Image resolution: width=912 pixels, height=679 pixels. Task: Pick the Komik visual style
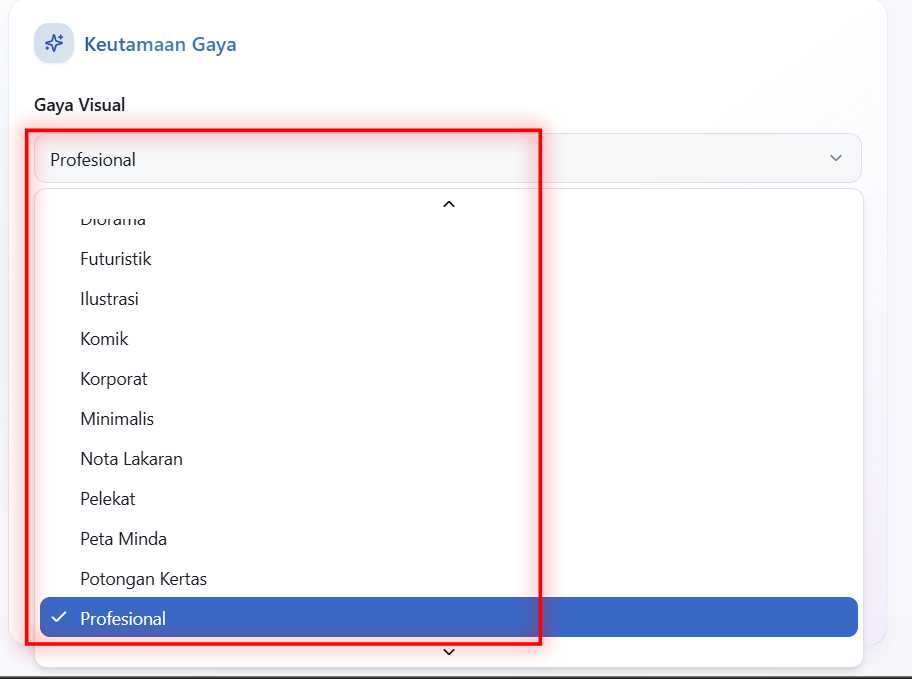(104, 339)
